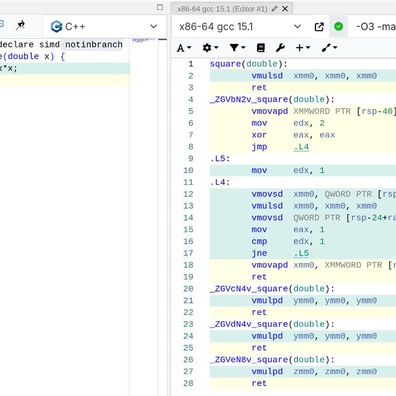Follow the .L5 link on jne line
The width and height of the screenshot is (396, 396).
pyautogui.click(x=301, y=253)
